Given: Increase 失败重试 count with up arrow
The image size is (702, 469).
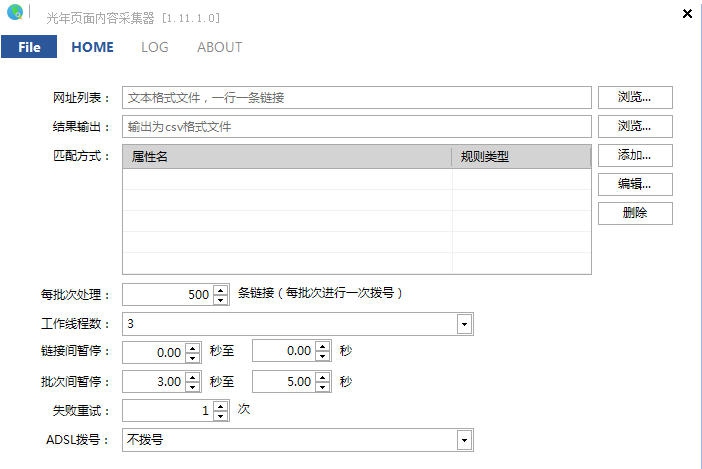Looking at the screenshot, I should click(x=220, y=406).
